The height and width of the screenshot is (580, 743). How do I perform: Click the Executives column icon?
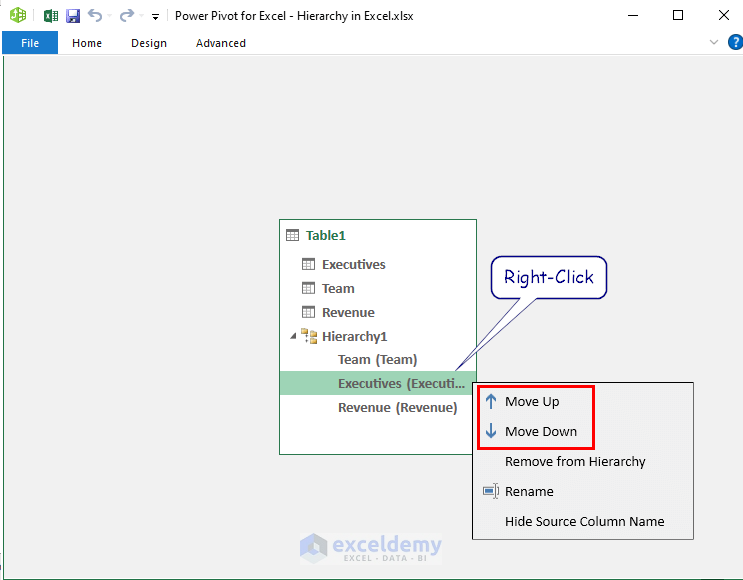308,264
